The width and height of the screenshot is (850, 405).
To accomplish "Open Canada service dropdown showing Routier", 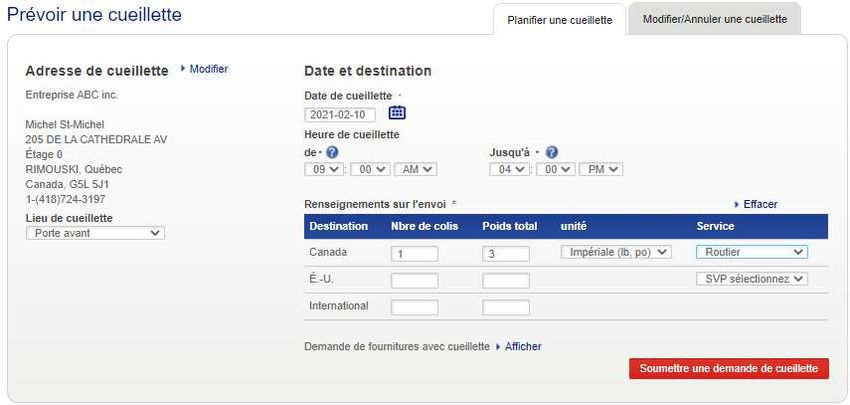I will (x=751, y=253).
